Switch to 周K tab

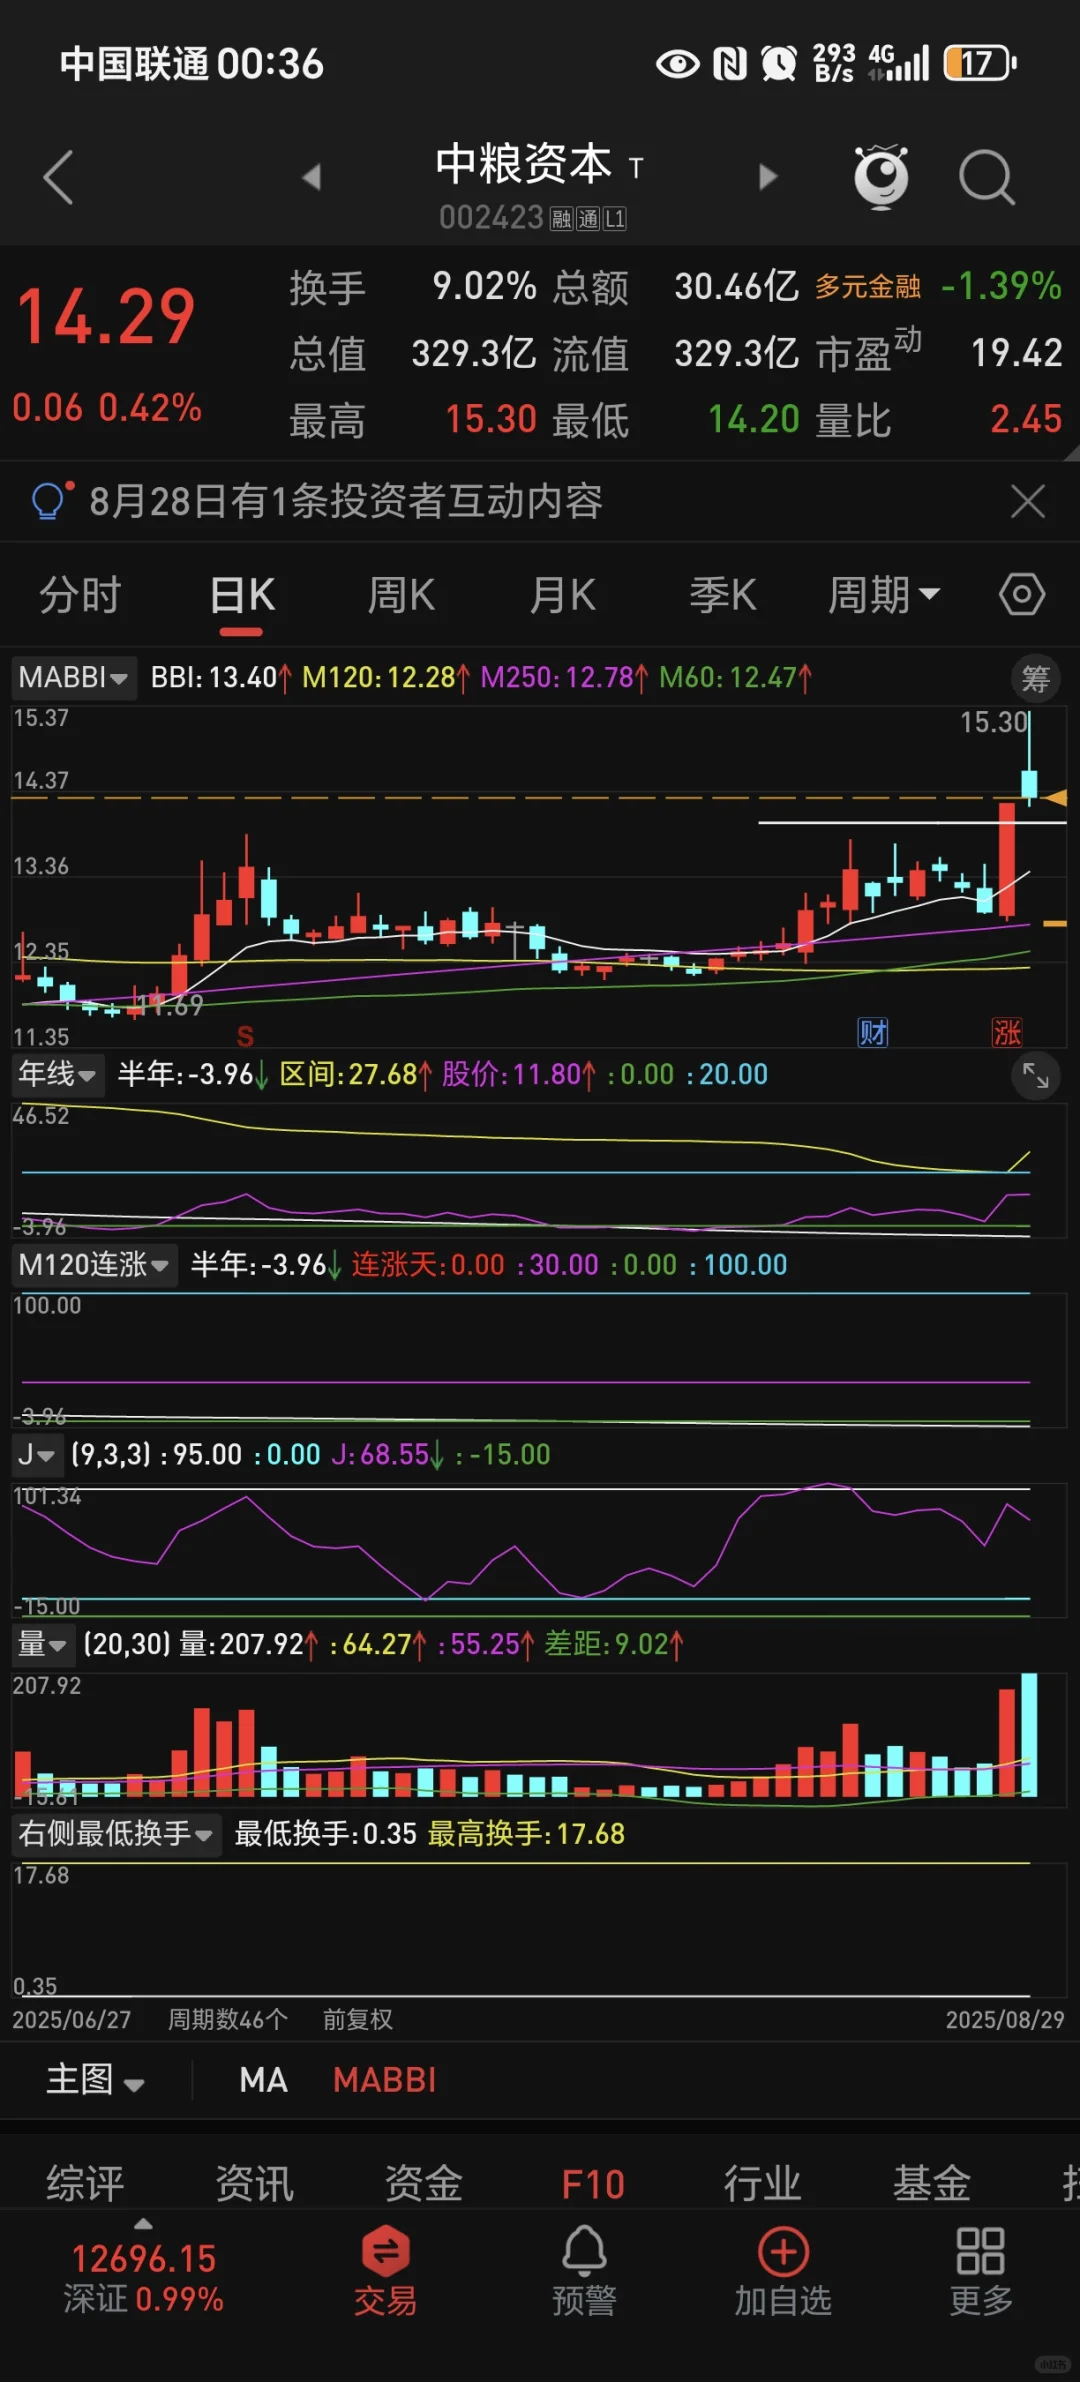(401, 596)
